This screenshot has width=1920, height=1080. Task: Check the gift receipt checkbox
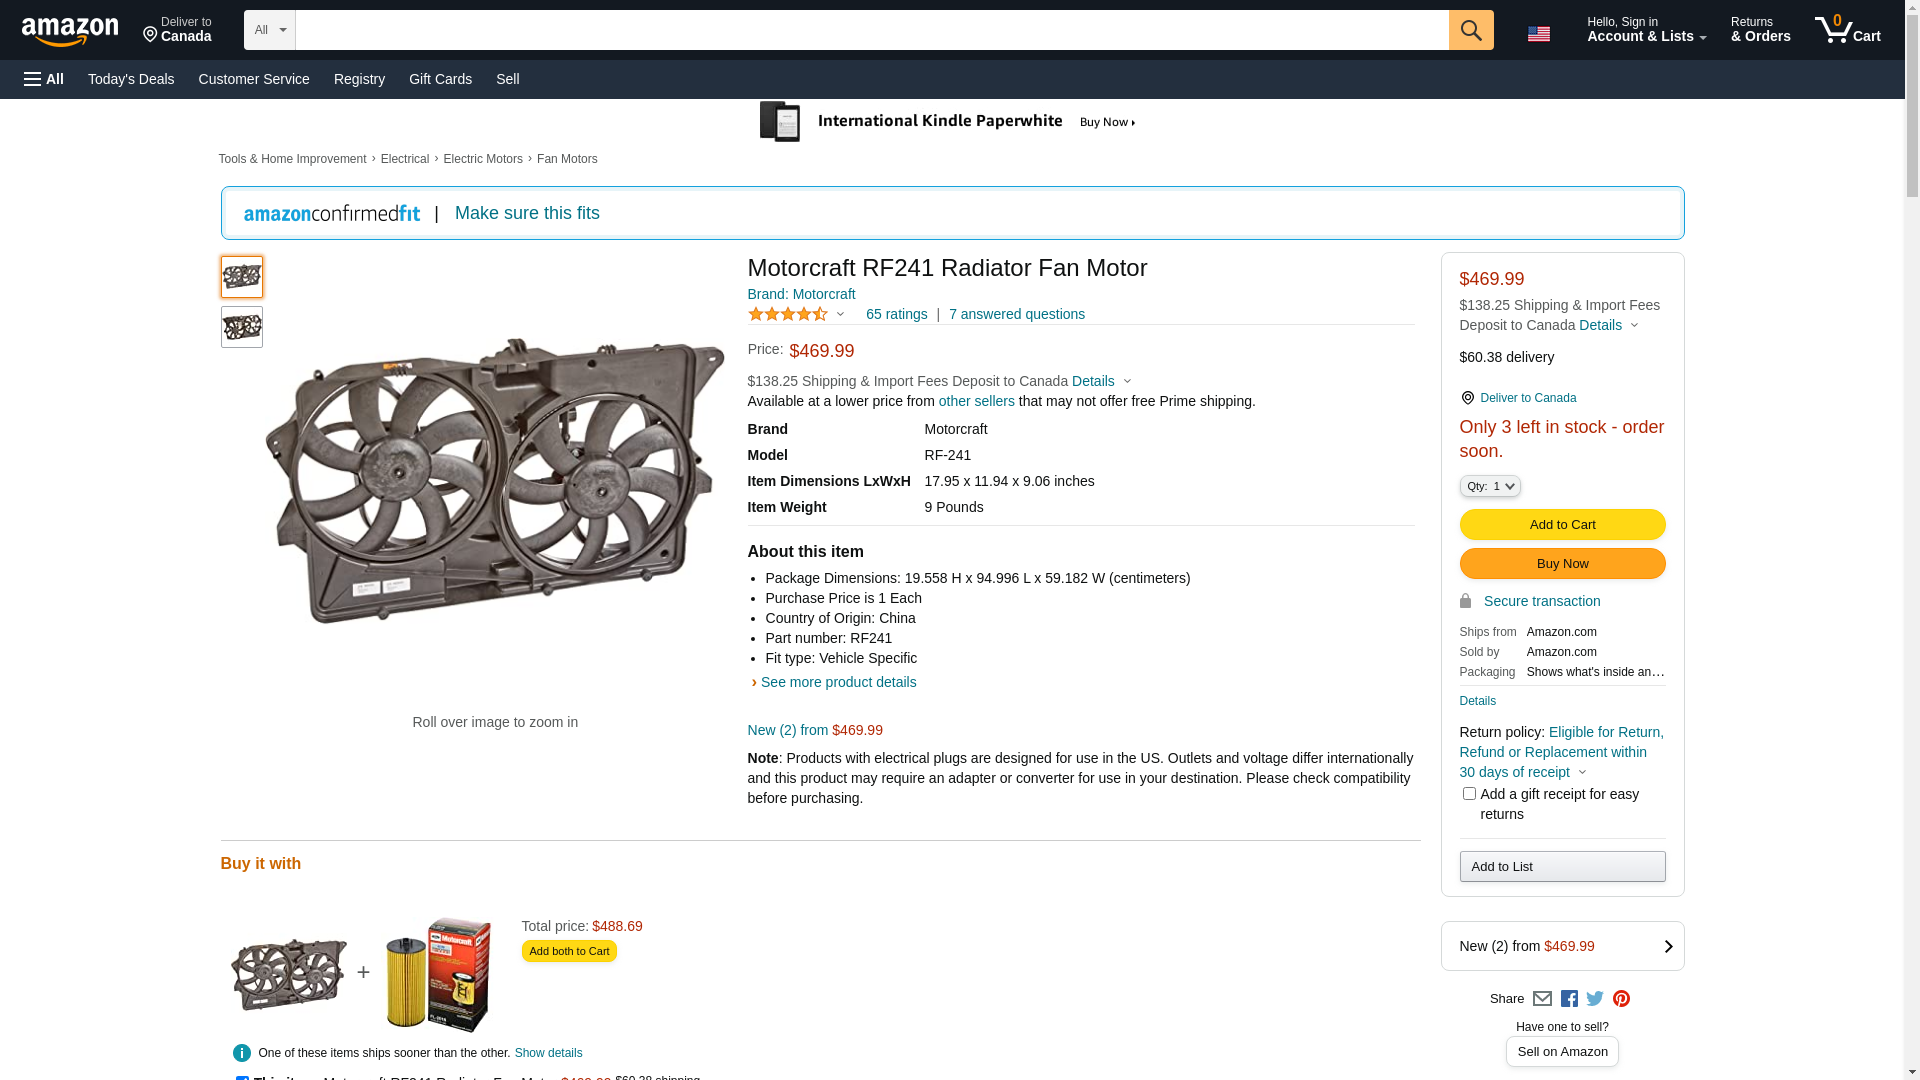(1469, 794)
